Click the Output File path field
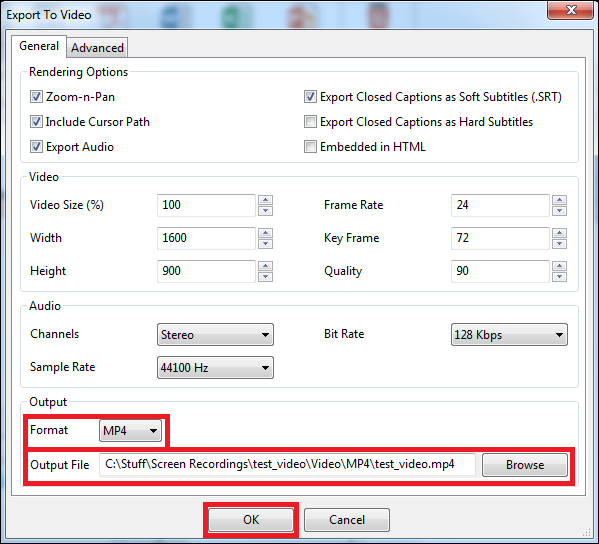Viewport: 599px width, 544px height. point(287,465)
